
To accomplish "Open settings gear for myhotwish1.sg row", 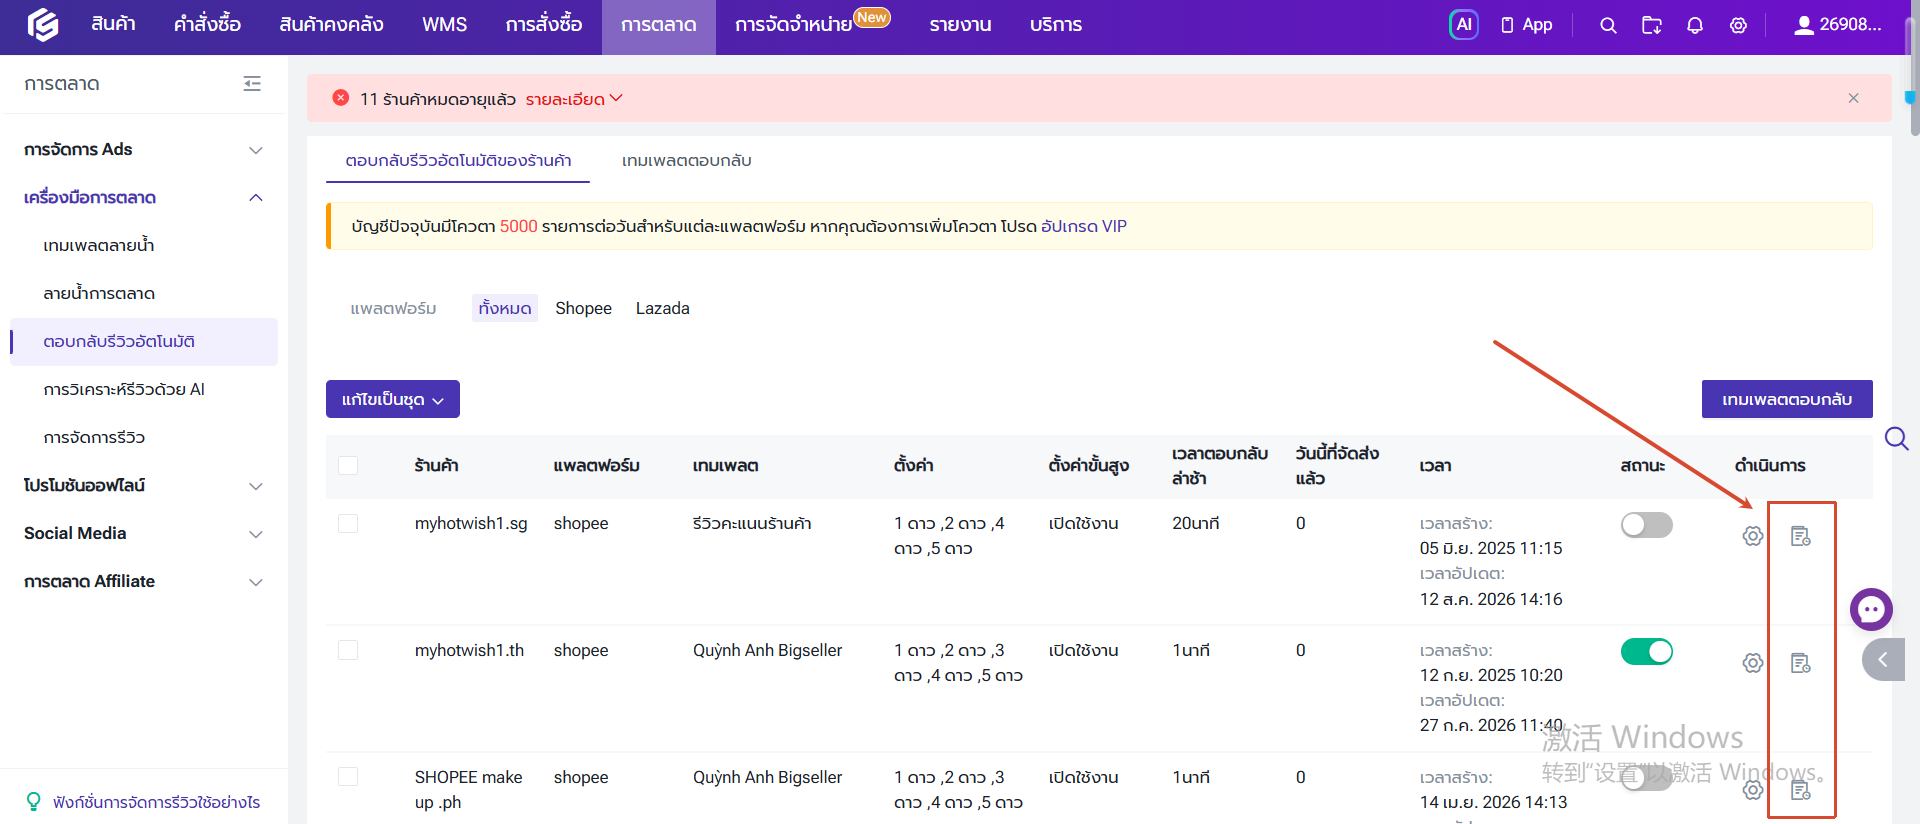I will pos(1753,536).
